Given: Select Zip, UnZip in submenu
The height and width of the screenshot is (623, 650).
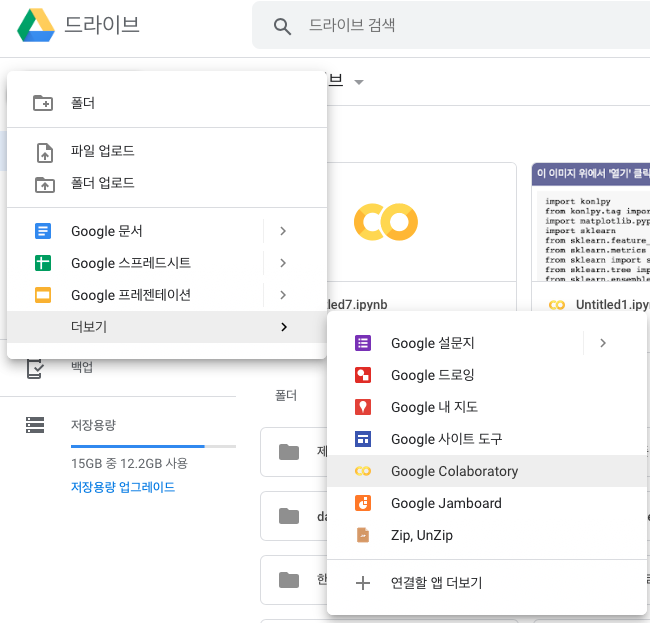Looking at the screenshot, I should (x=487, y=535).
